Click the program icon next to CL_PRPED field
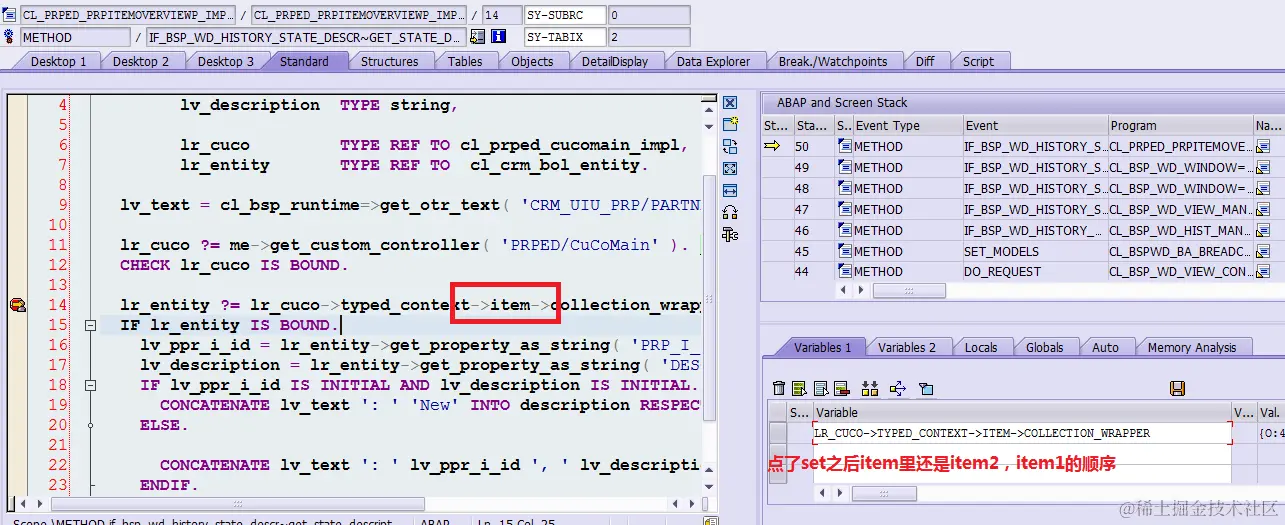This screenshot has width=1285, height=525. tap(10, 15)
